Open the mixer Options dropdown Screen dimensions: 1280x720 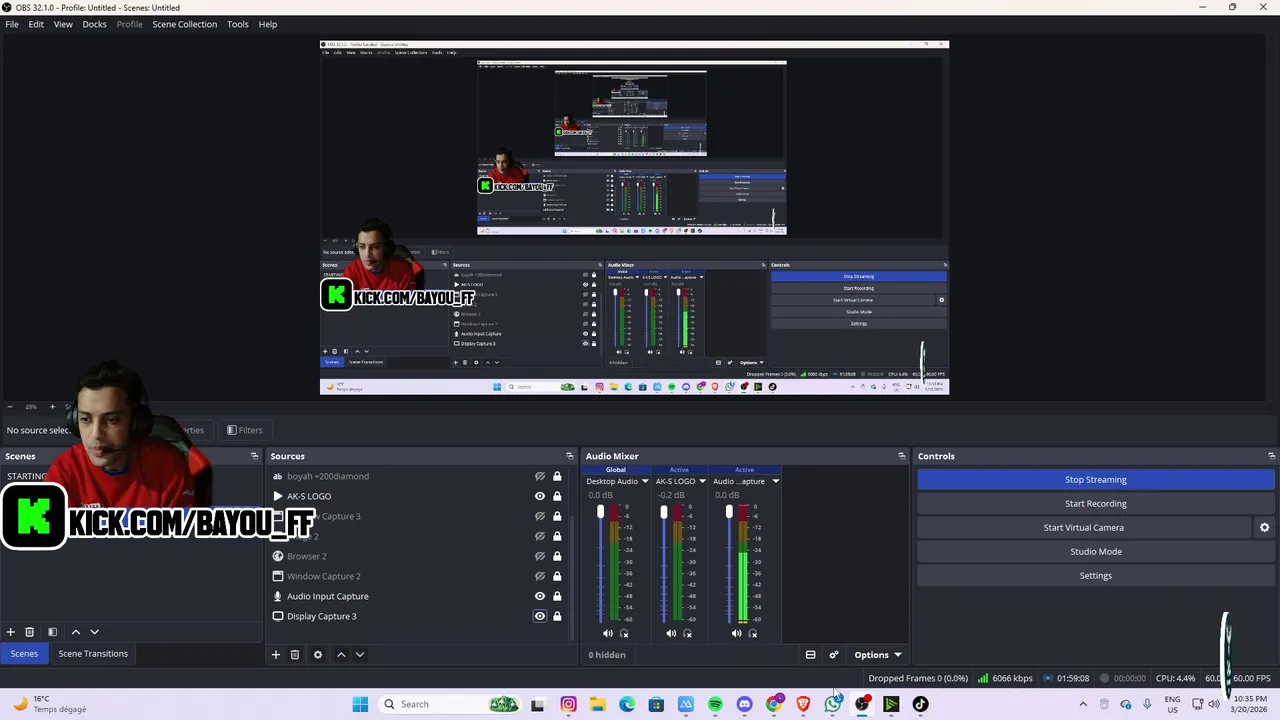pos(877,655)
